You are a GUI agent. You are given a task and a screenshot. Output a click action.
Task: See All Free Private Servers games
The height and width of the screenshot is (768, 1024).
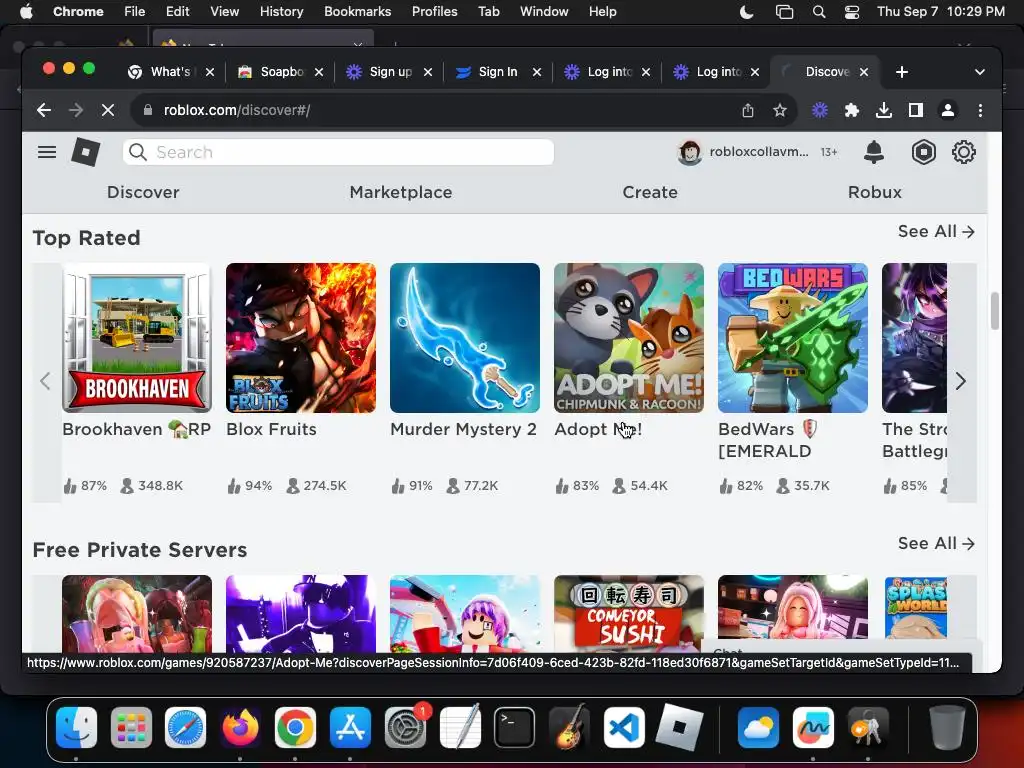[936, 543]
